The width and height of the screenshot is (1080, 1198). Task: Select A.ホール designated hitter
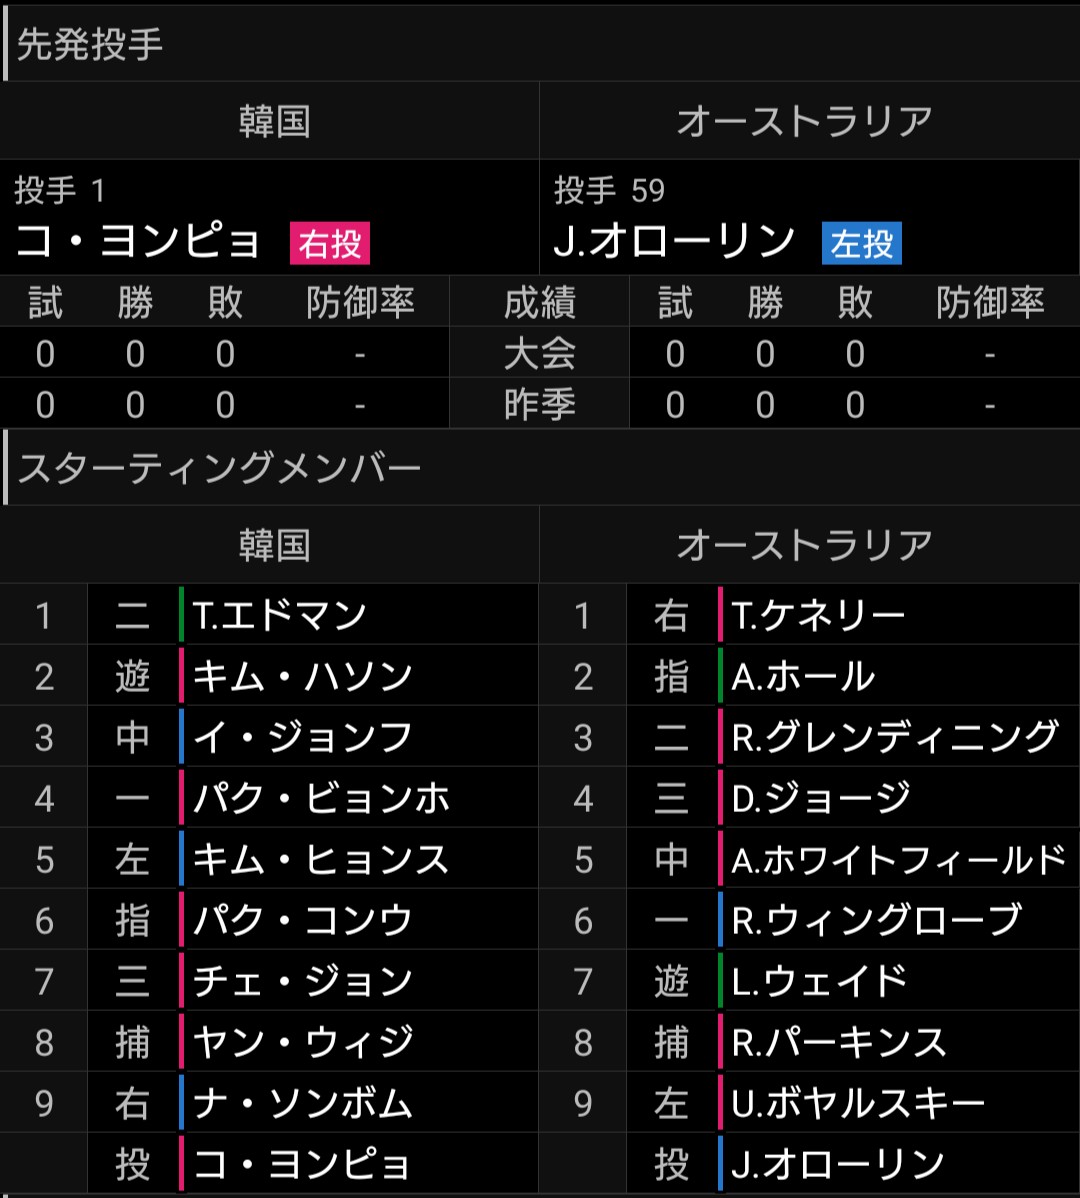[803, 676]
